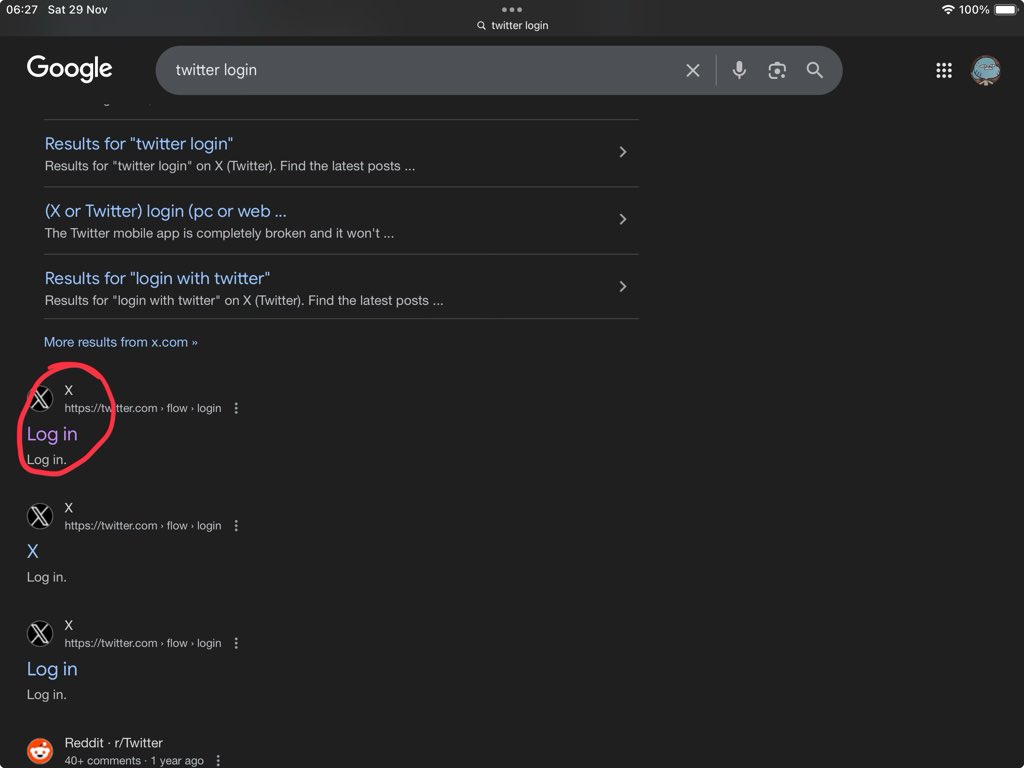1024x768 pixels.
Task: Open 'Results for "twitter login"' link
Action: coord(138,144)
